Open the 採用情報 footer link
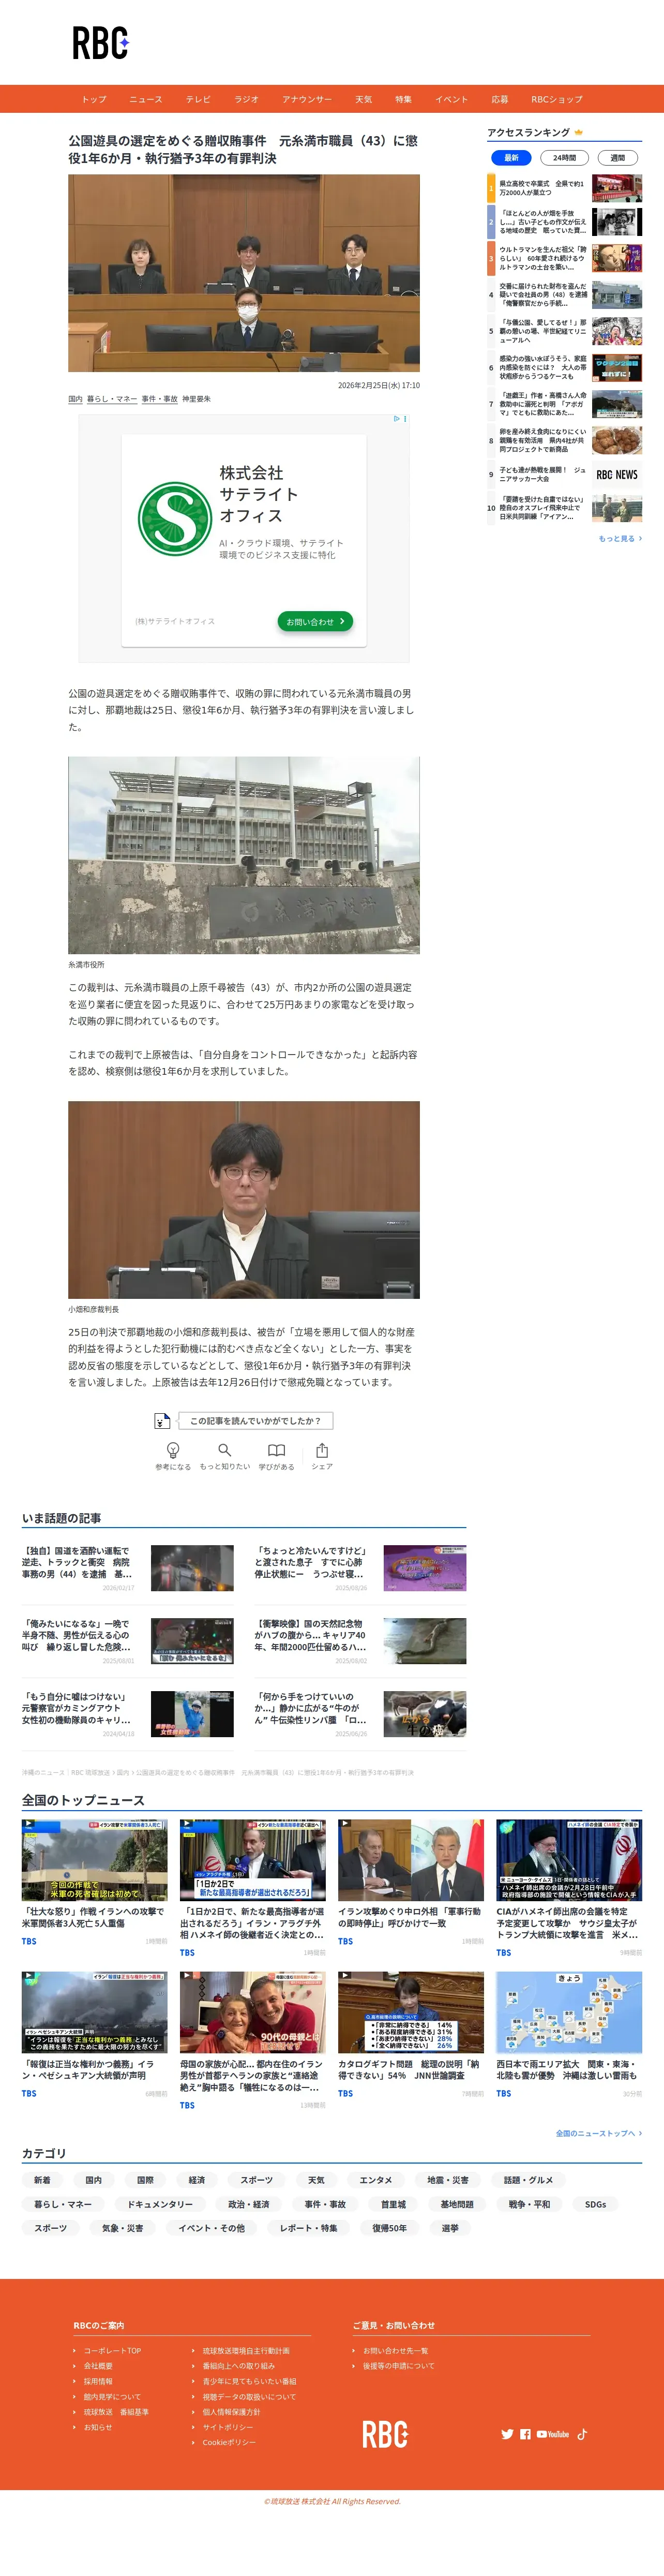 coord(98,2381)
